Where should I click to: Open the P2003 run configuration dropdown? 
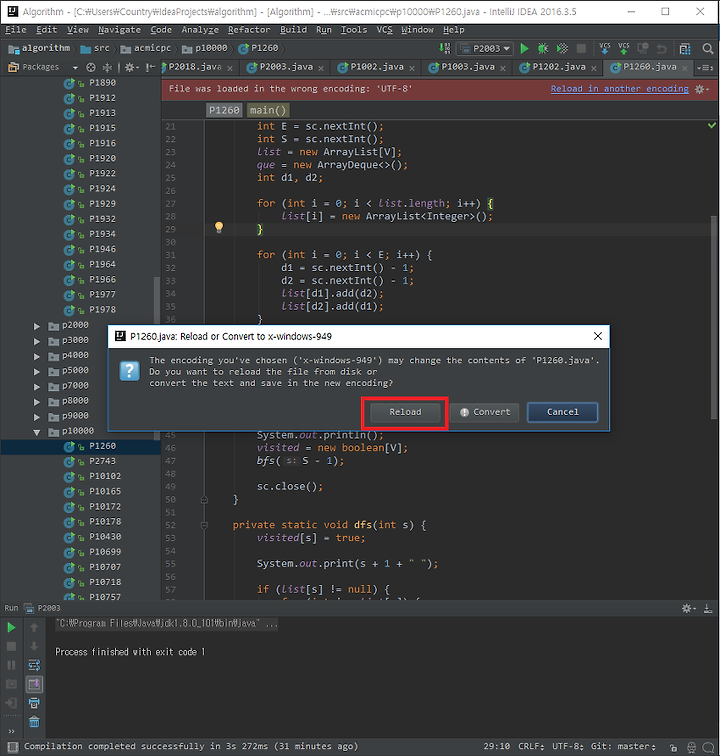(484, 48)
